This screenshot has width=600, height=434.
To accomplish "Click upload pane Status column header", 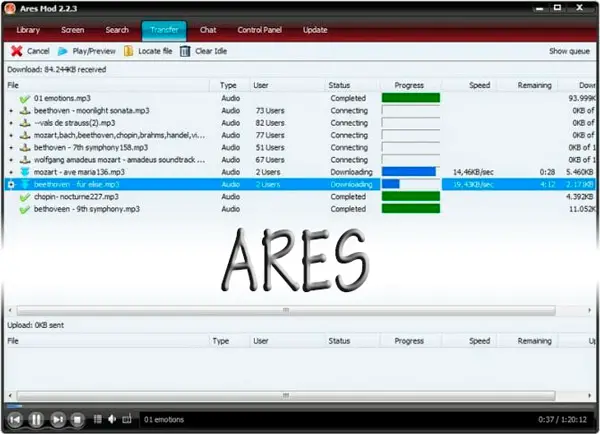I will click(x=352, y=341).
